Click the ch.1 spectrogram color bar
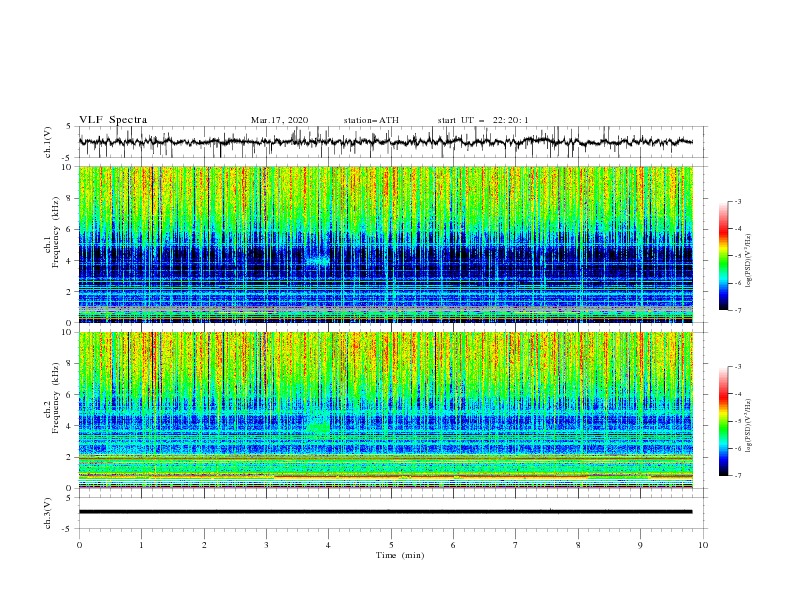Screen dimensions: 792x612 pos(723,256)
